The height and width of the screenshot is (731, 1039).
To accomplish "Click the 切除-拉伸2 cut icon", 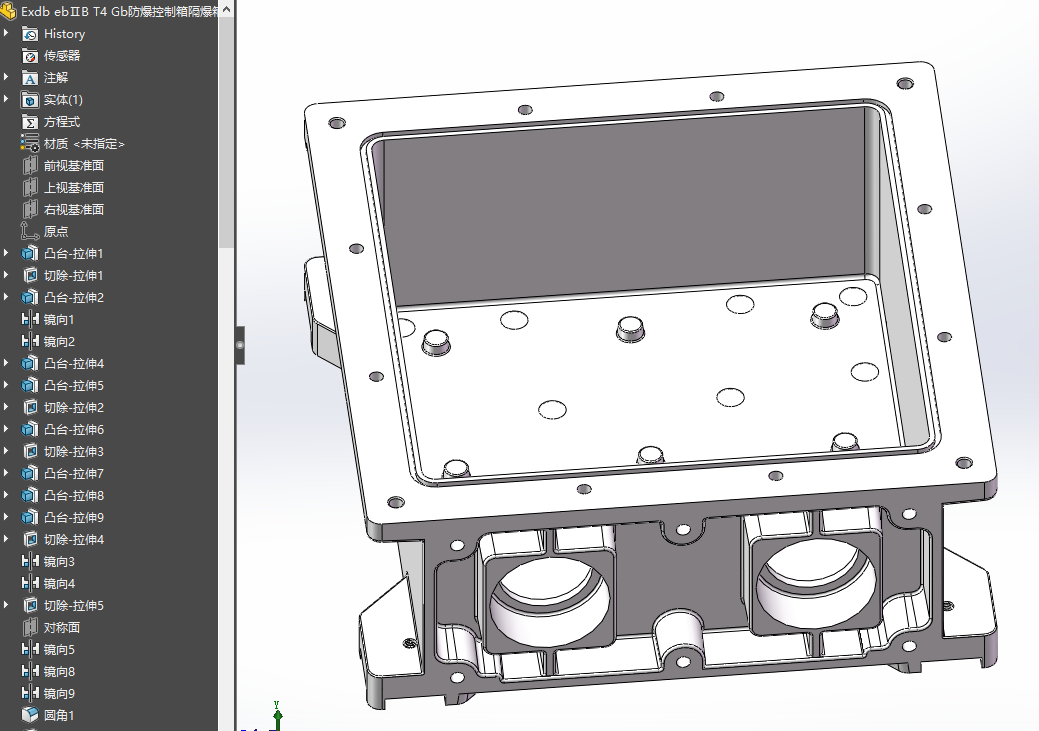I will tap(30, 407).
